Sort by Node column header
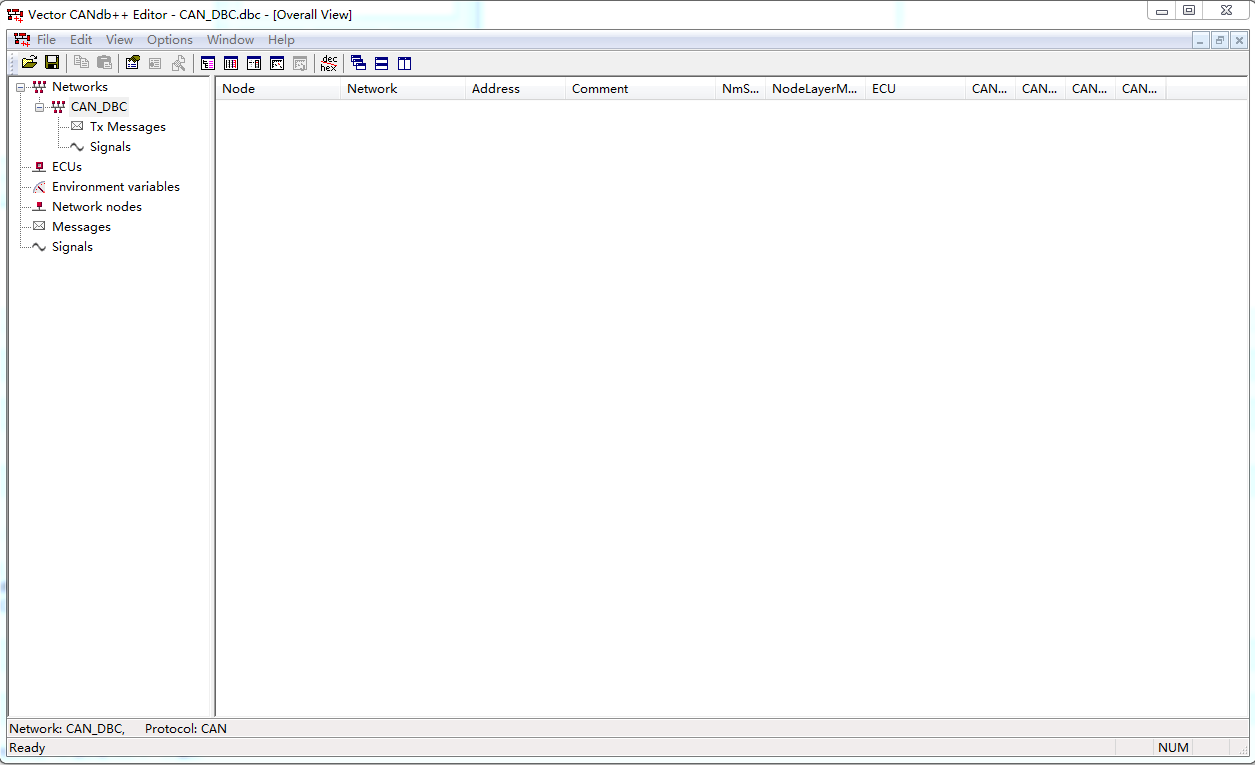This screenshot has height=765, width=1255. click(x=278, y=89)
